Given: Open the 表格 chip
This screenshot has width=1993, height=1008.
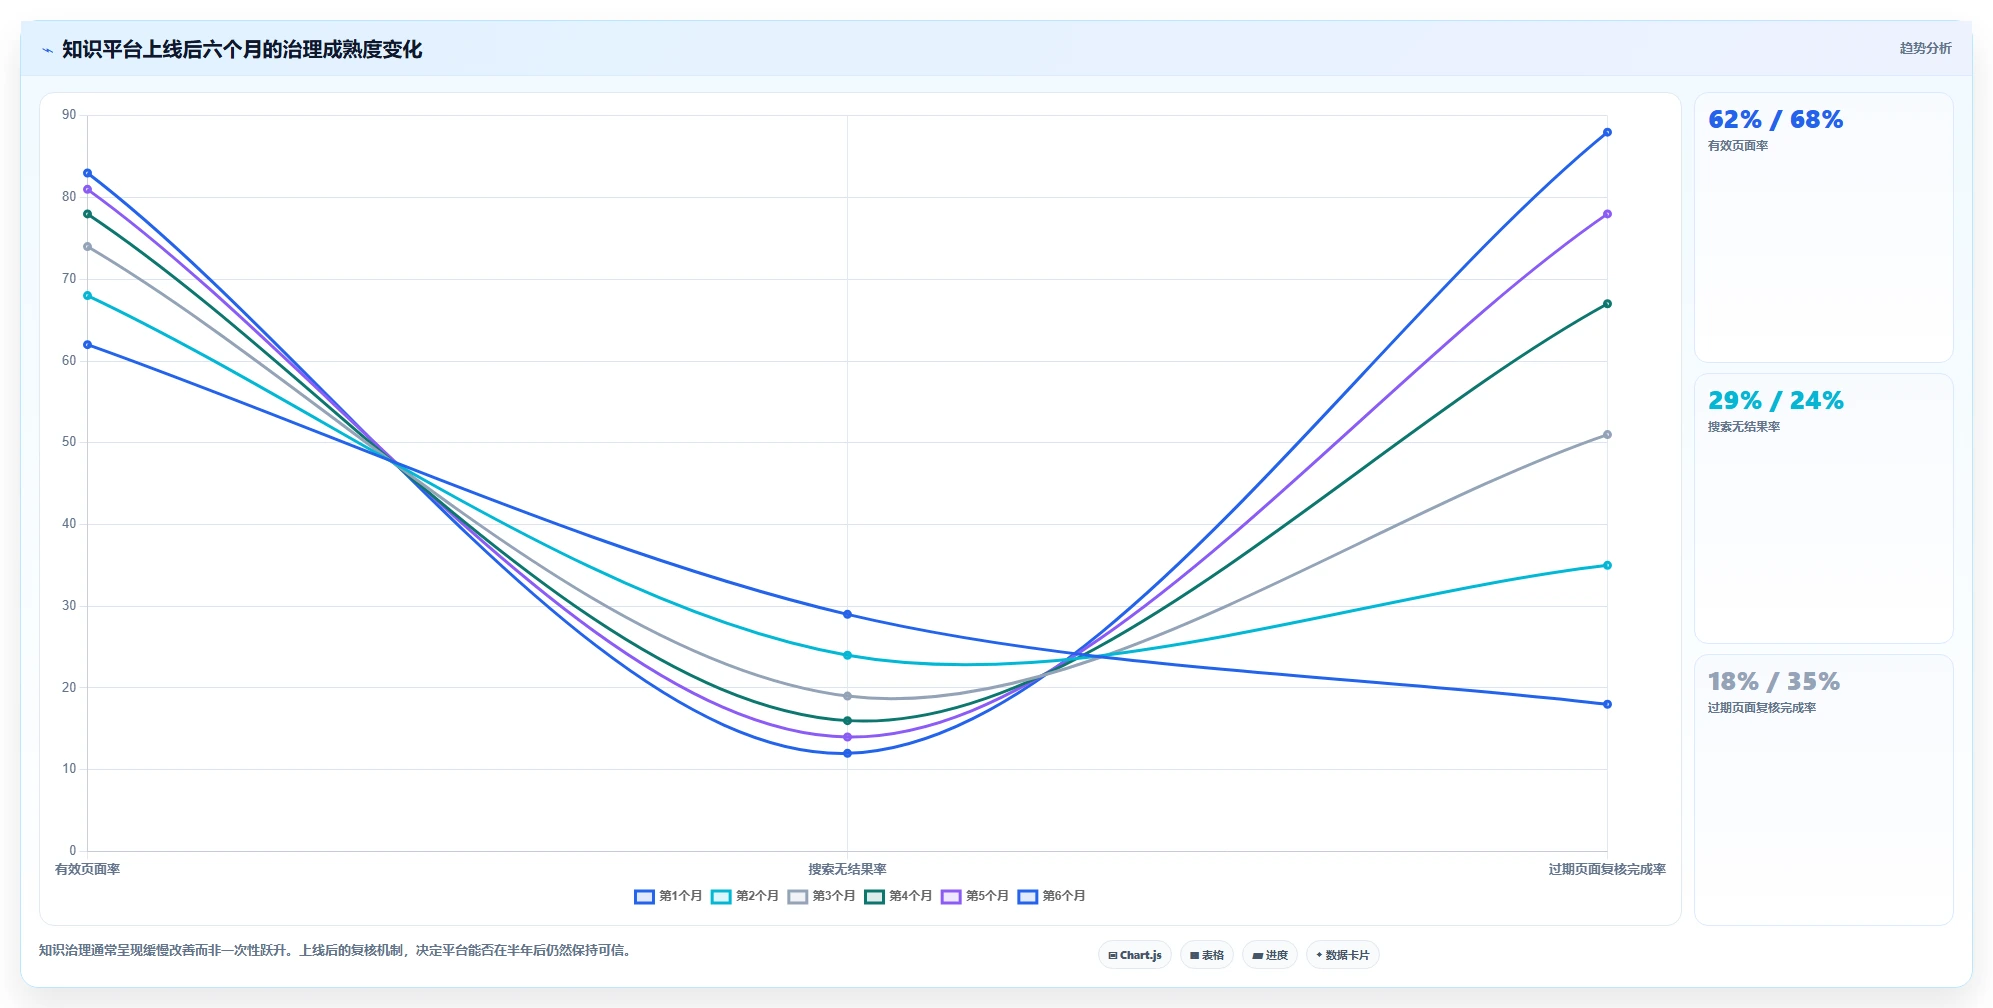Looking at the screenshot, I should coord(1207,955).
